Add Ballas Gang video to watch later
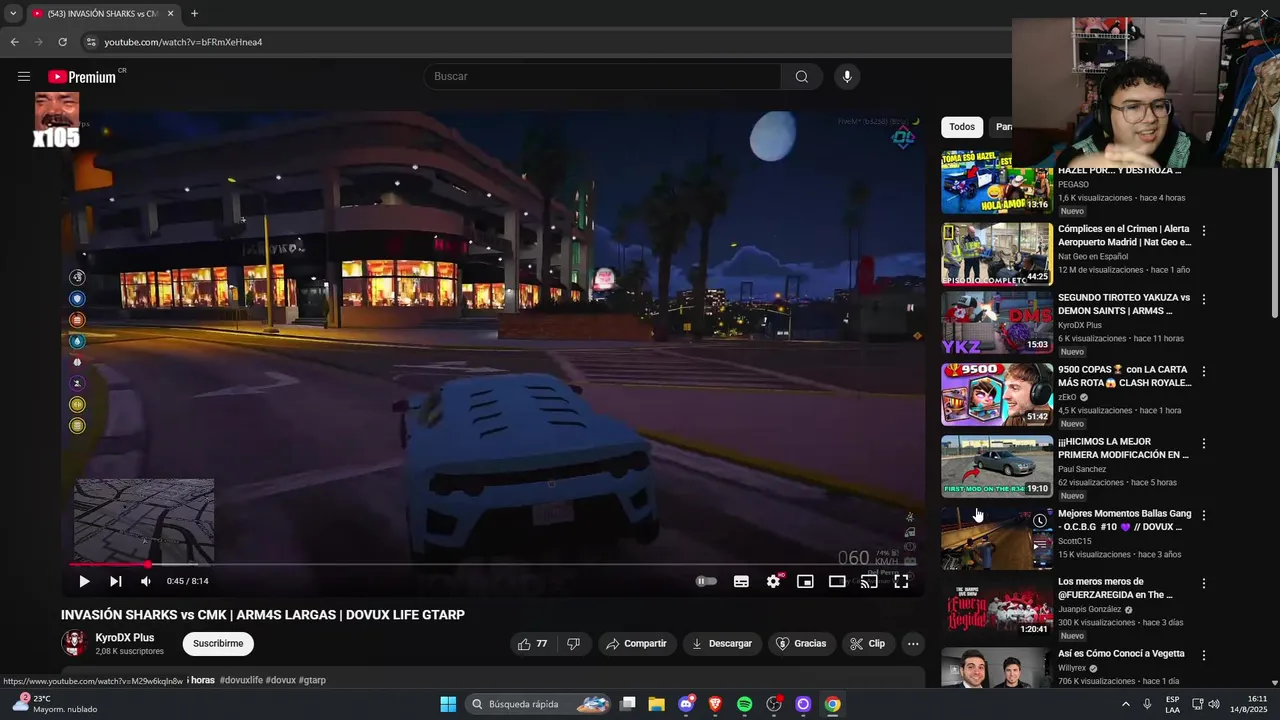Screen dimensions: 1280x720 pos(1040,521)
